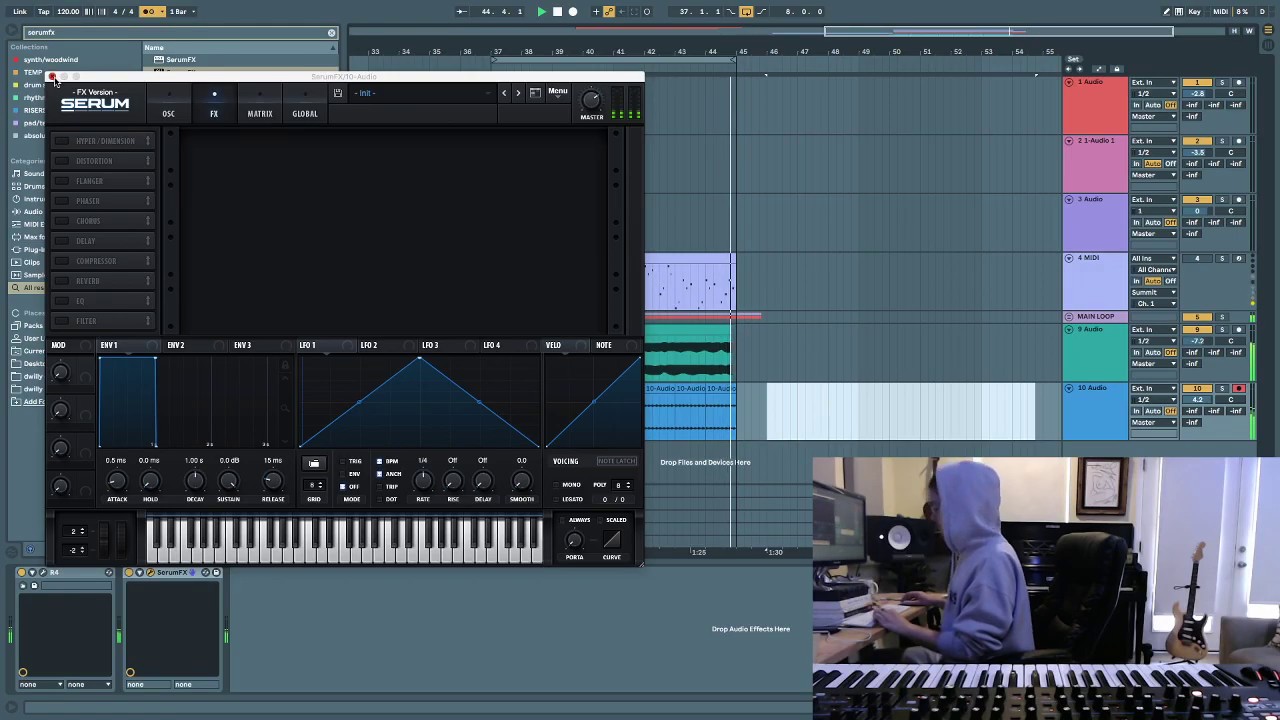Unfold the MAIN LOOP group track
The height and width of the screenshot is (720, 1280).
pos(1069,317)
